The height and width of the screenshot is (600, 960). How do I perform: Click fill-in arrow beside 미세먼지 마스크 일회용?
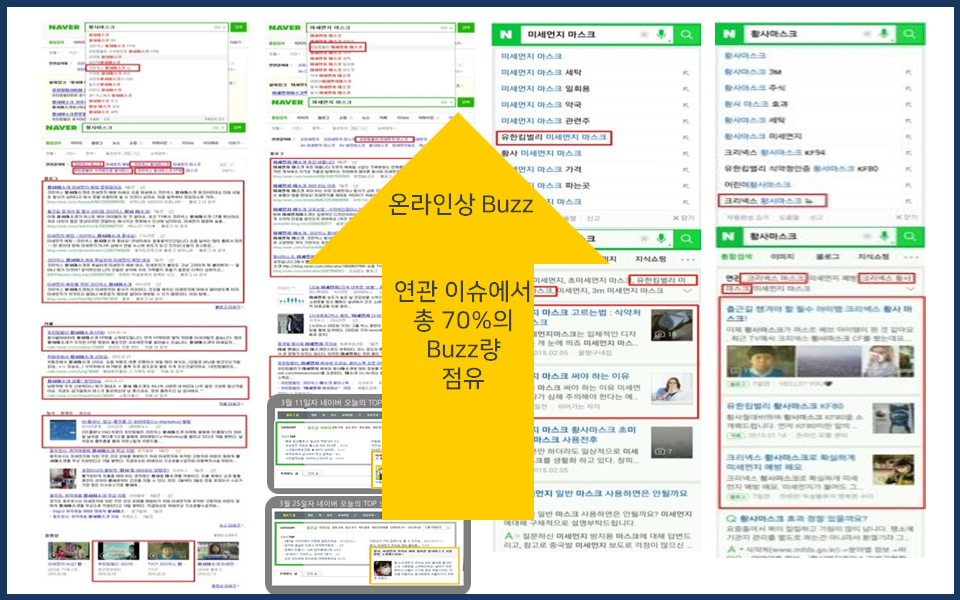[686, 89]
